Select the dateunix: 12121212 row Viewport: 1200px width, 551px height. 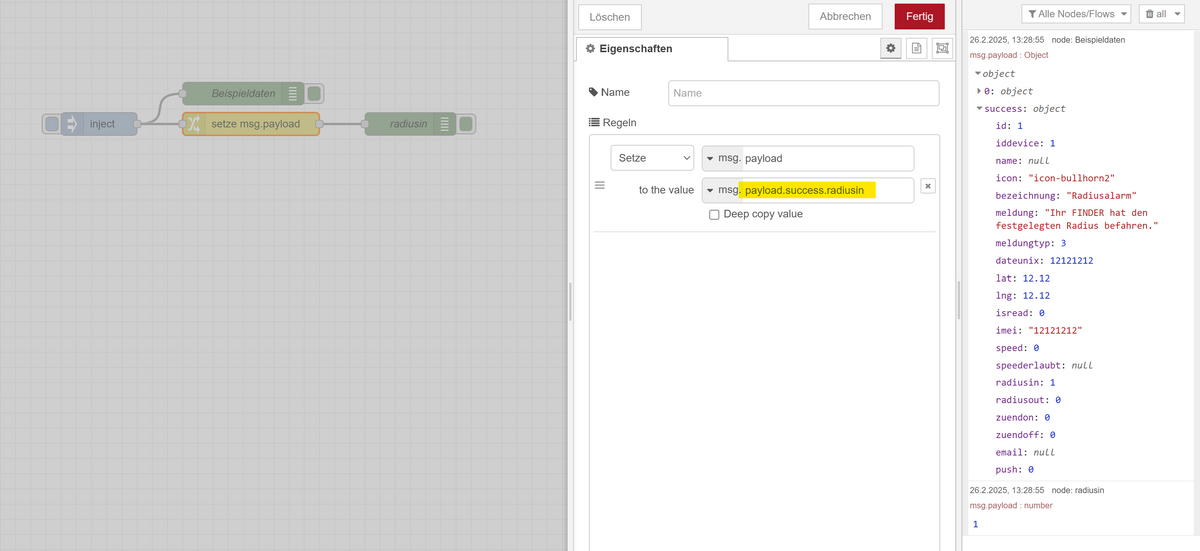pyautogui.click(x=1044, y=260)
